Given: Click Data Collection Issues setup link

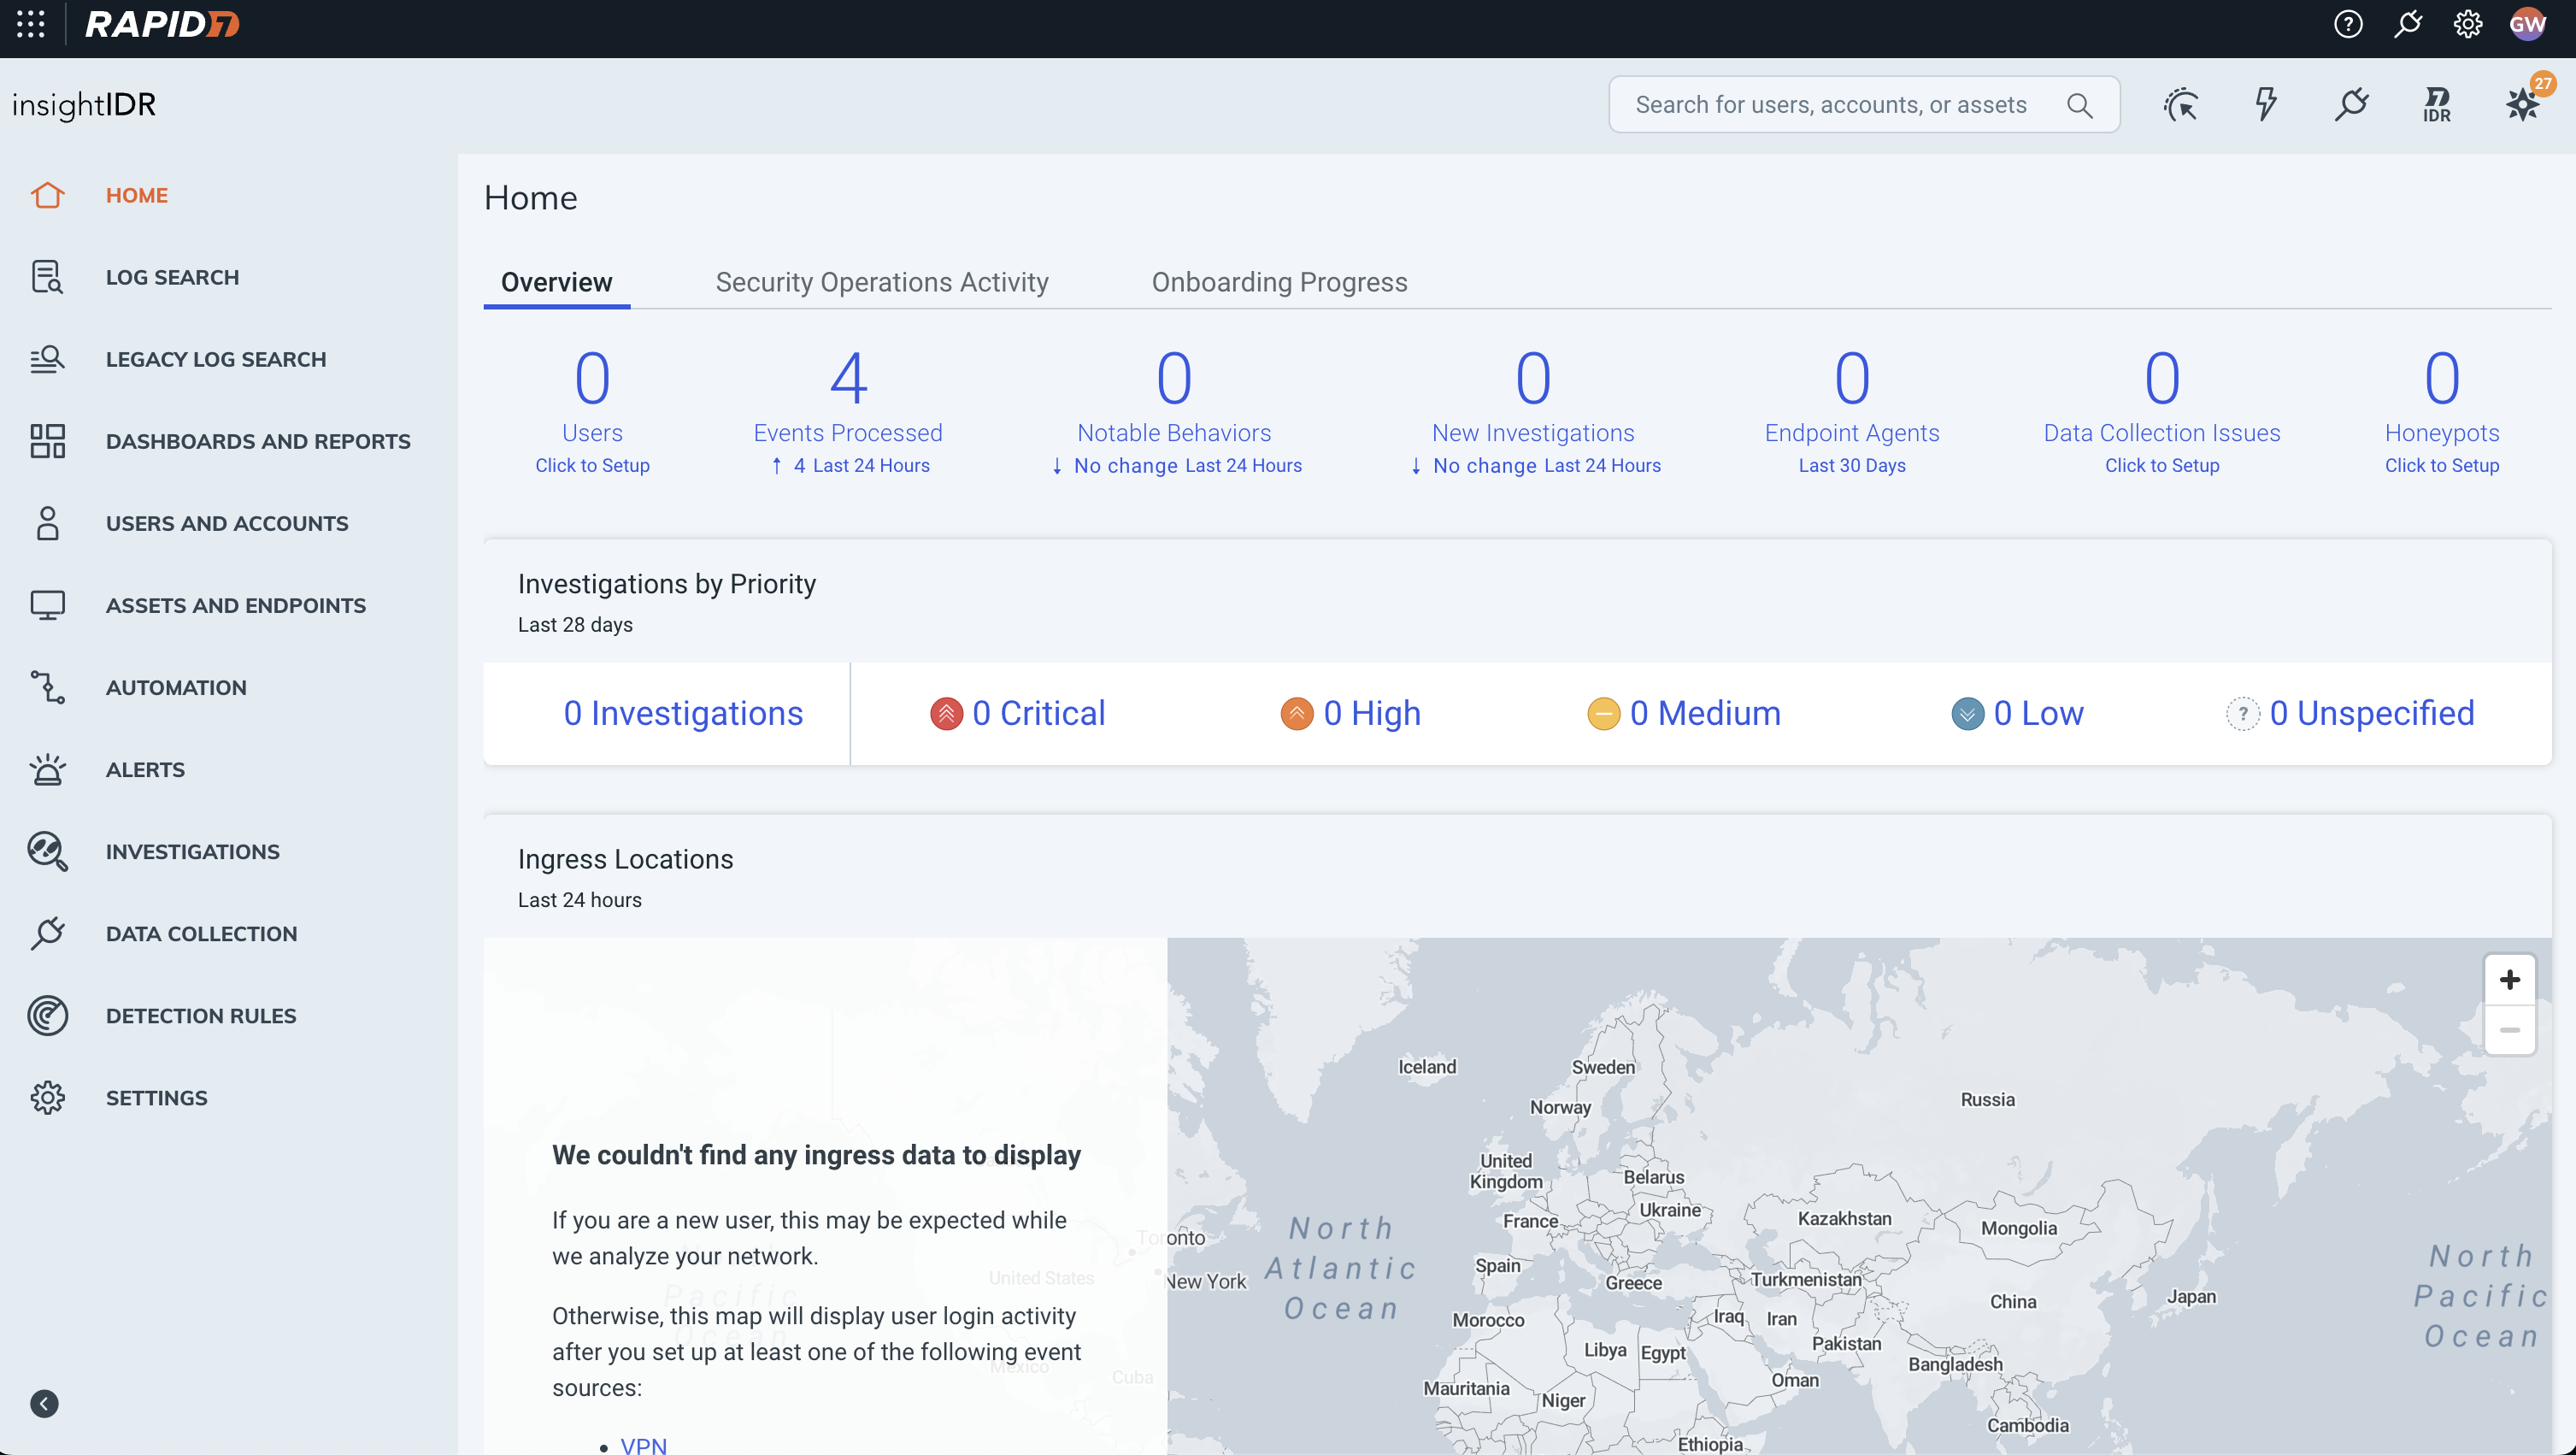Looking at the screenshot, I should [x=2162, y=465].
